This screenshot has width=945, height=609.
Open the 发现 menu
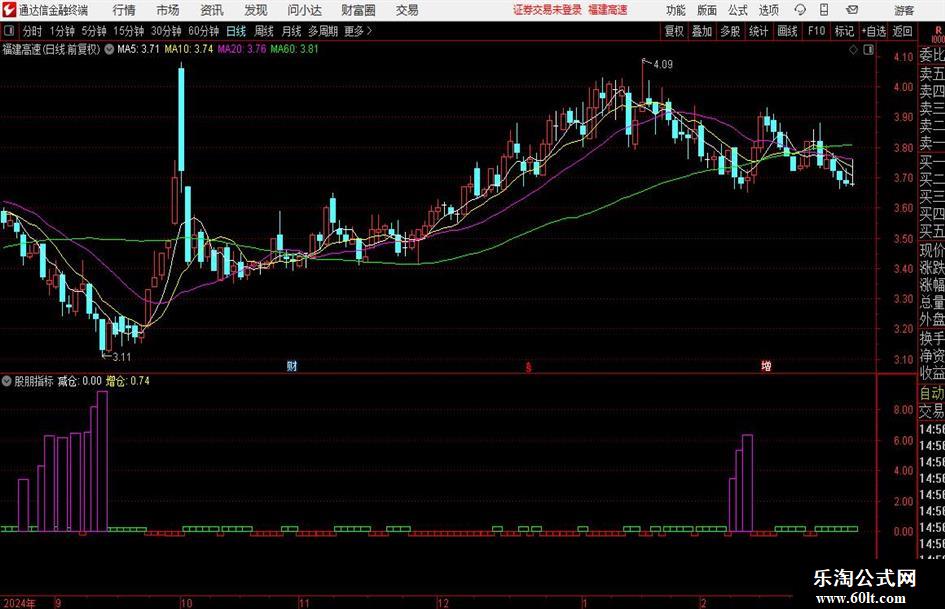pyautogui.click(x=256, y=10)
